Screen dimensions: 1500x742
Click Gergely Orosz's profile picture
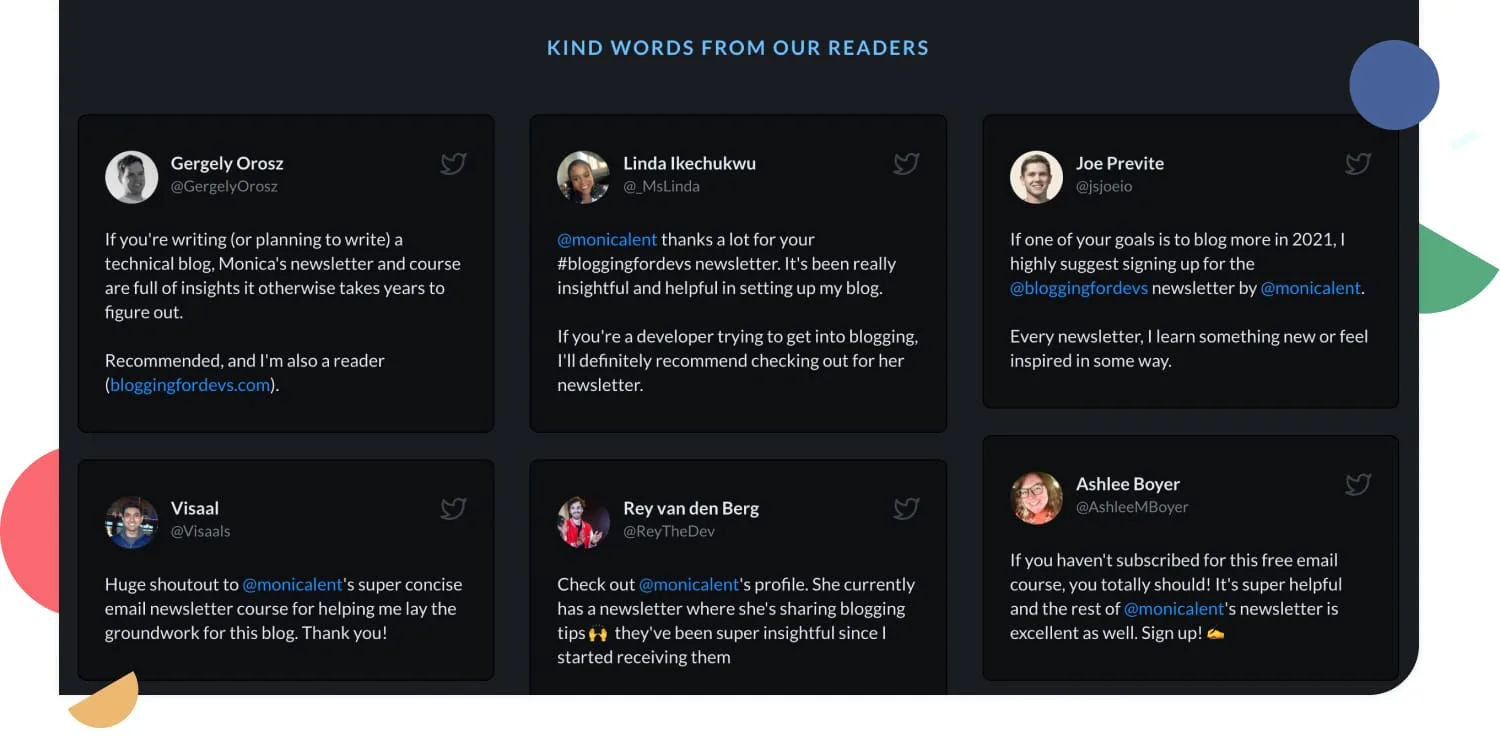coord(131,176)
